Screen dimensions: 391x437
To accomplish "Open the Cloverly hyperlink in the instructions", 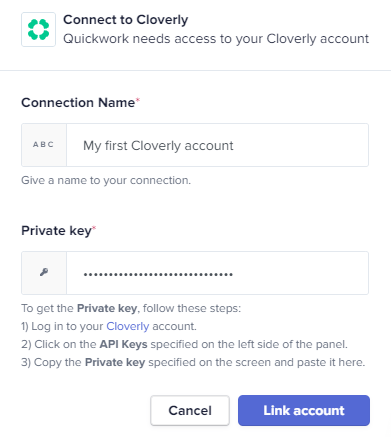I will (128, 326).
